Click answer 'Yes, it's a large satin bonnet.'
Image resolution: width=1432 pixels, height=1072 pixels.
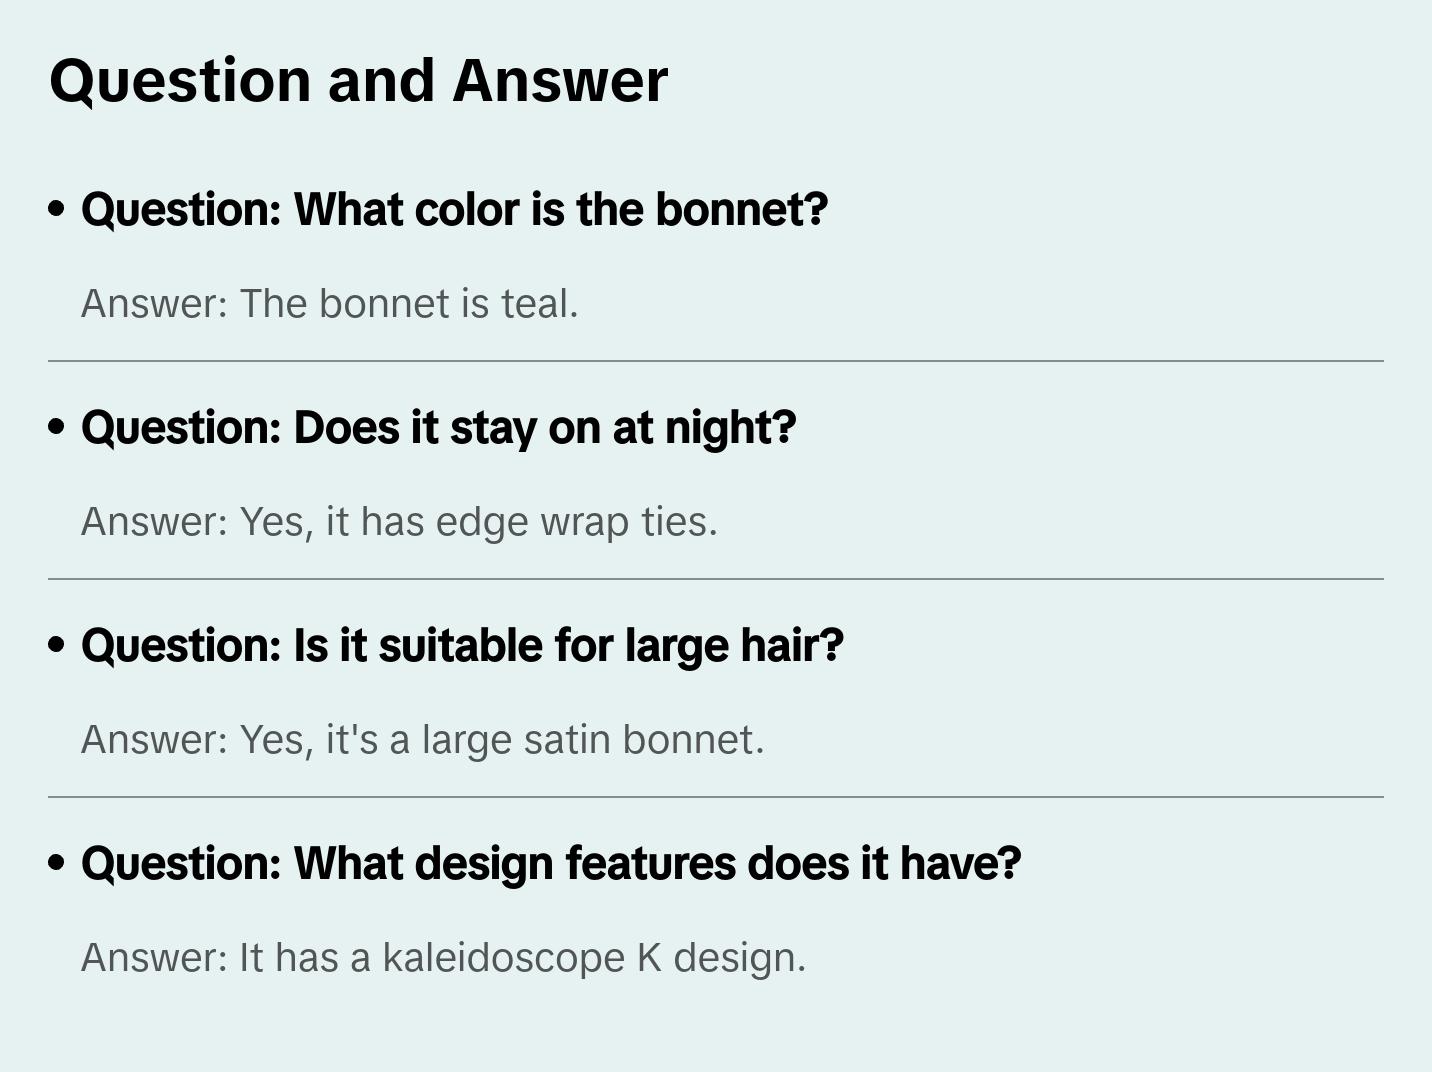pos(422,740)
